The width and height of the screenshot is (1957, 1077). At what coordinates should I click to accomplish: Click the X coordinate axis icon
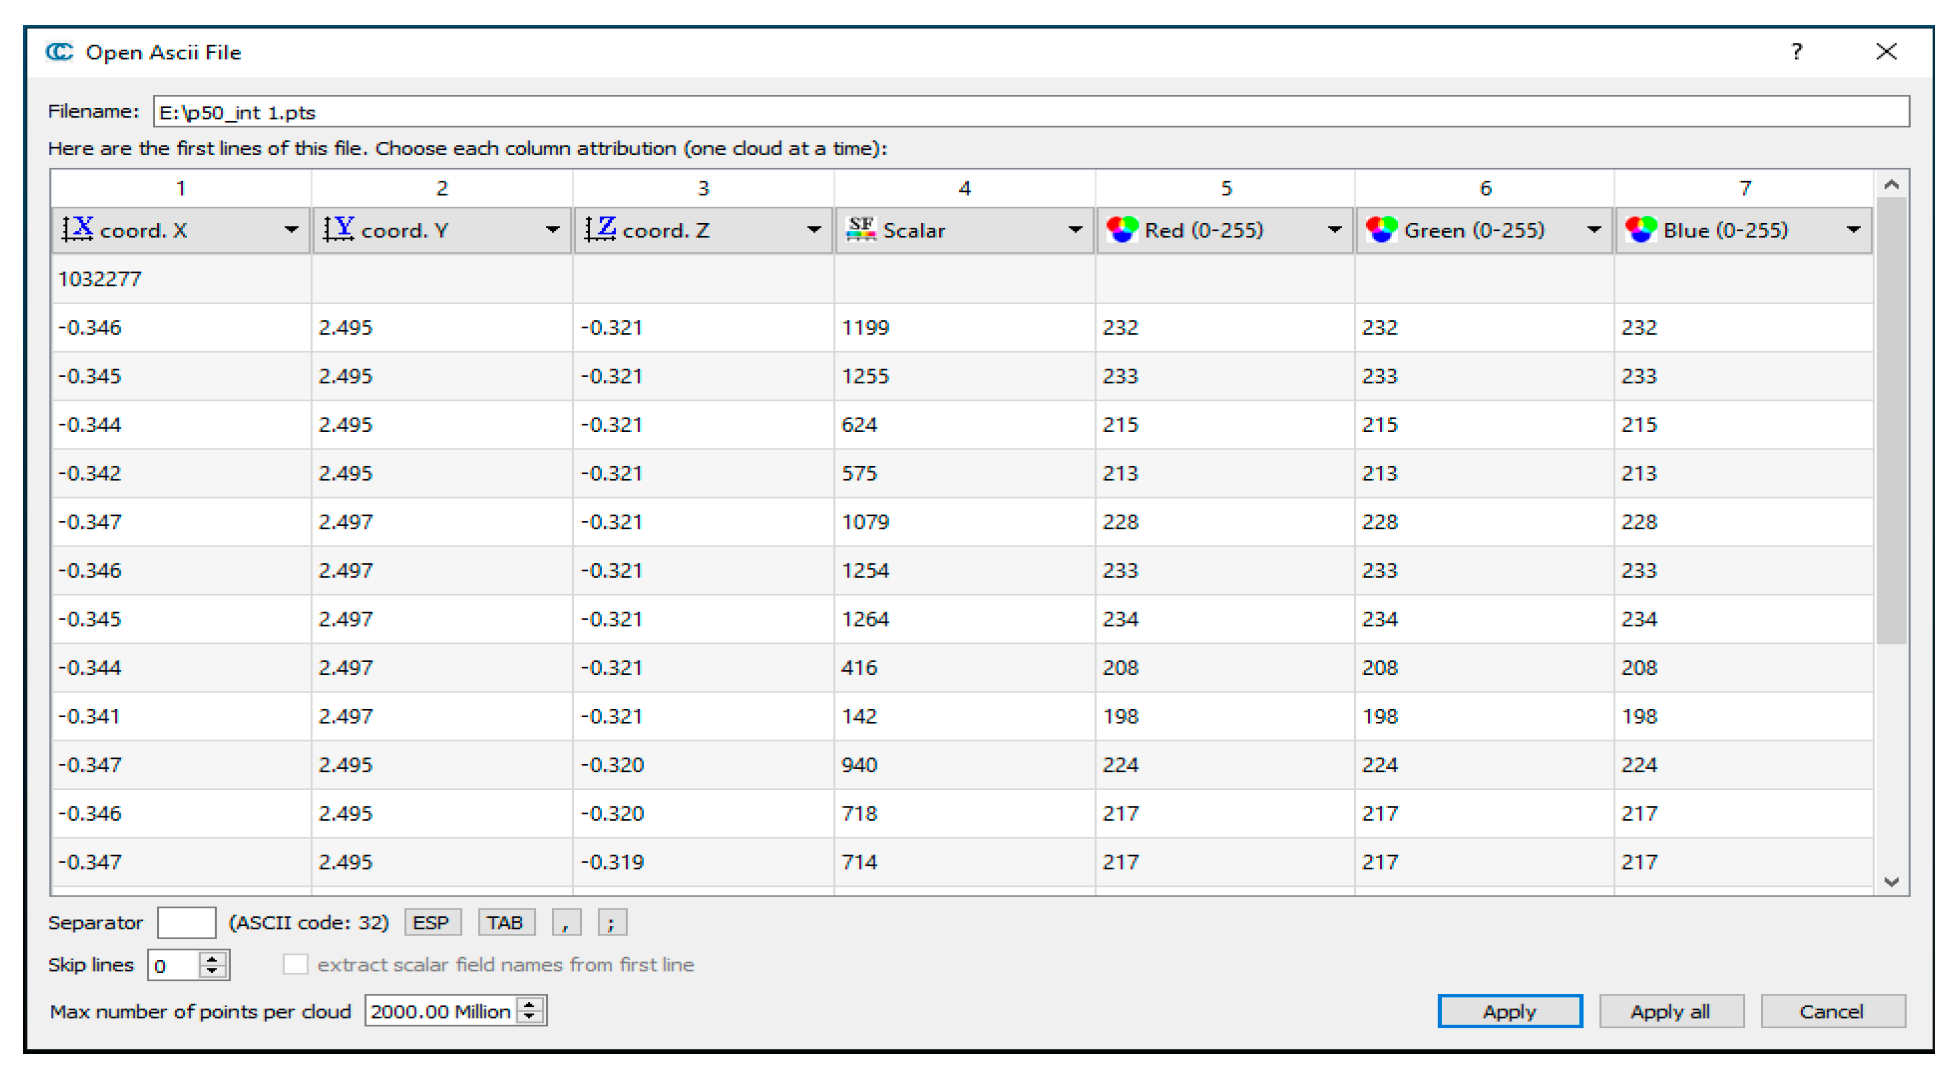pos(78,230)
